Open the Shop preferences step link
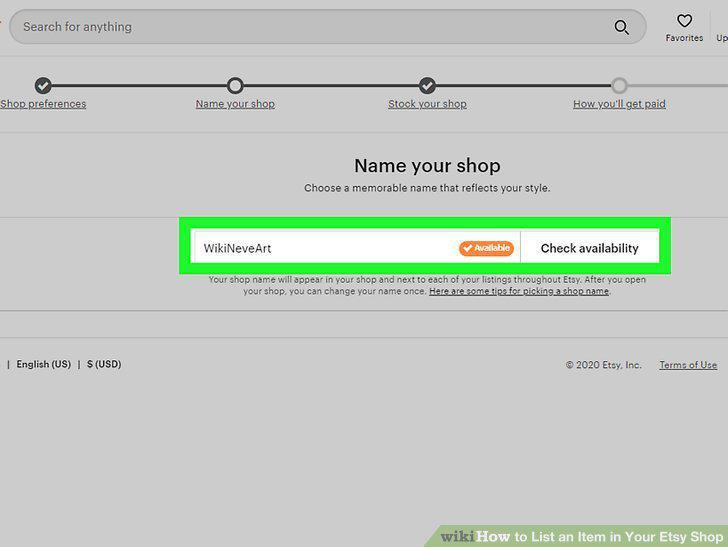728x547 pixels. click(x=43, y=104)
